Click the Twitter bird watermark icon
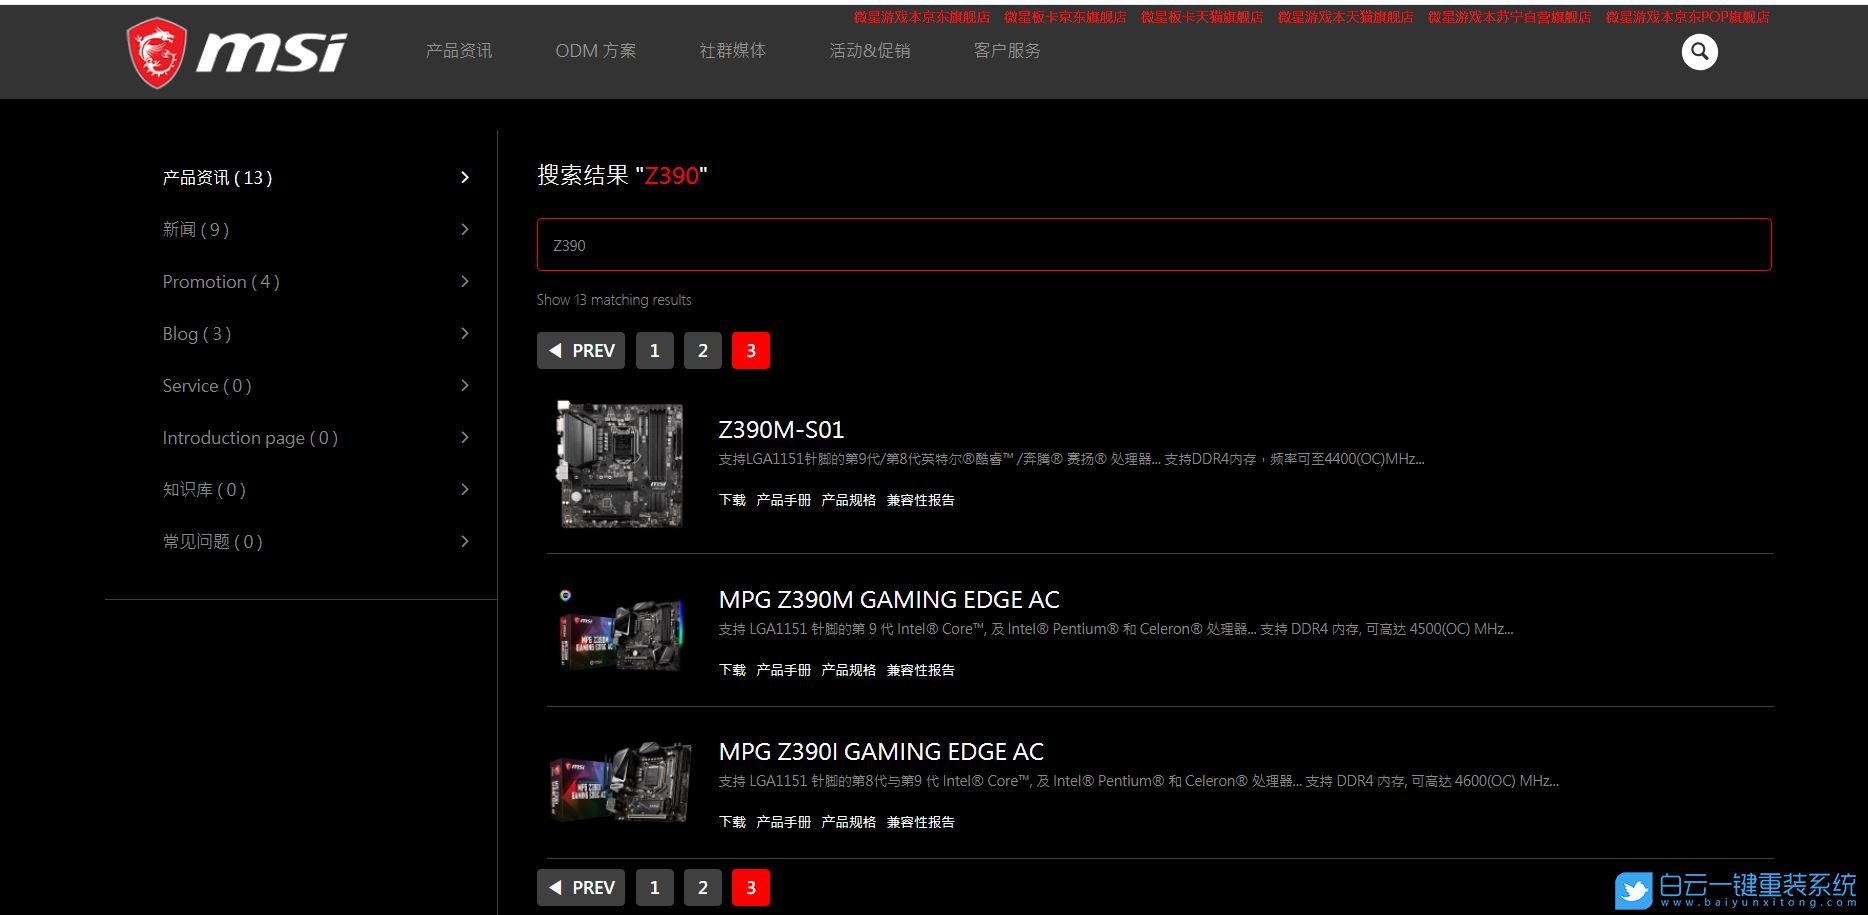Image resolution: width=1868 pixels, height=915 pixels. tap(1633, 889)
